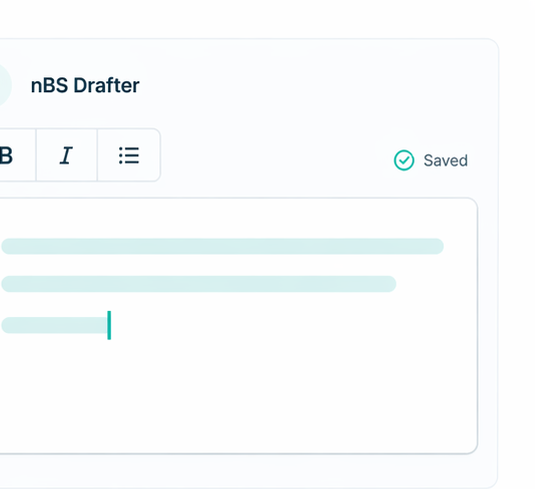
Task: Click the divider between Bold and Italic buttons
Action: click(x=36, y=155)
